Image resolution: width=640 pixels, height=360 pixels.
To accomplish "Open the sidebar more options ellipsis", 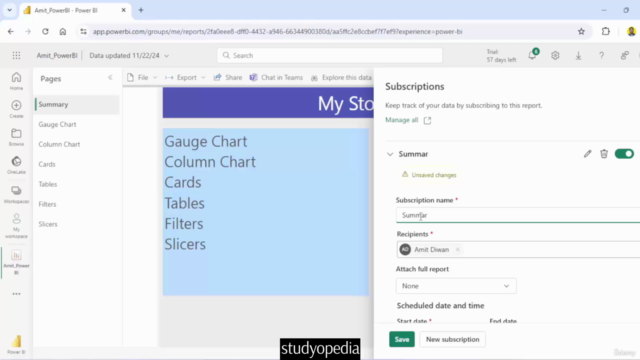I will pos(16,294).
